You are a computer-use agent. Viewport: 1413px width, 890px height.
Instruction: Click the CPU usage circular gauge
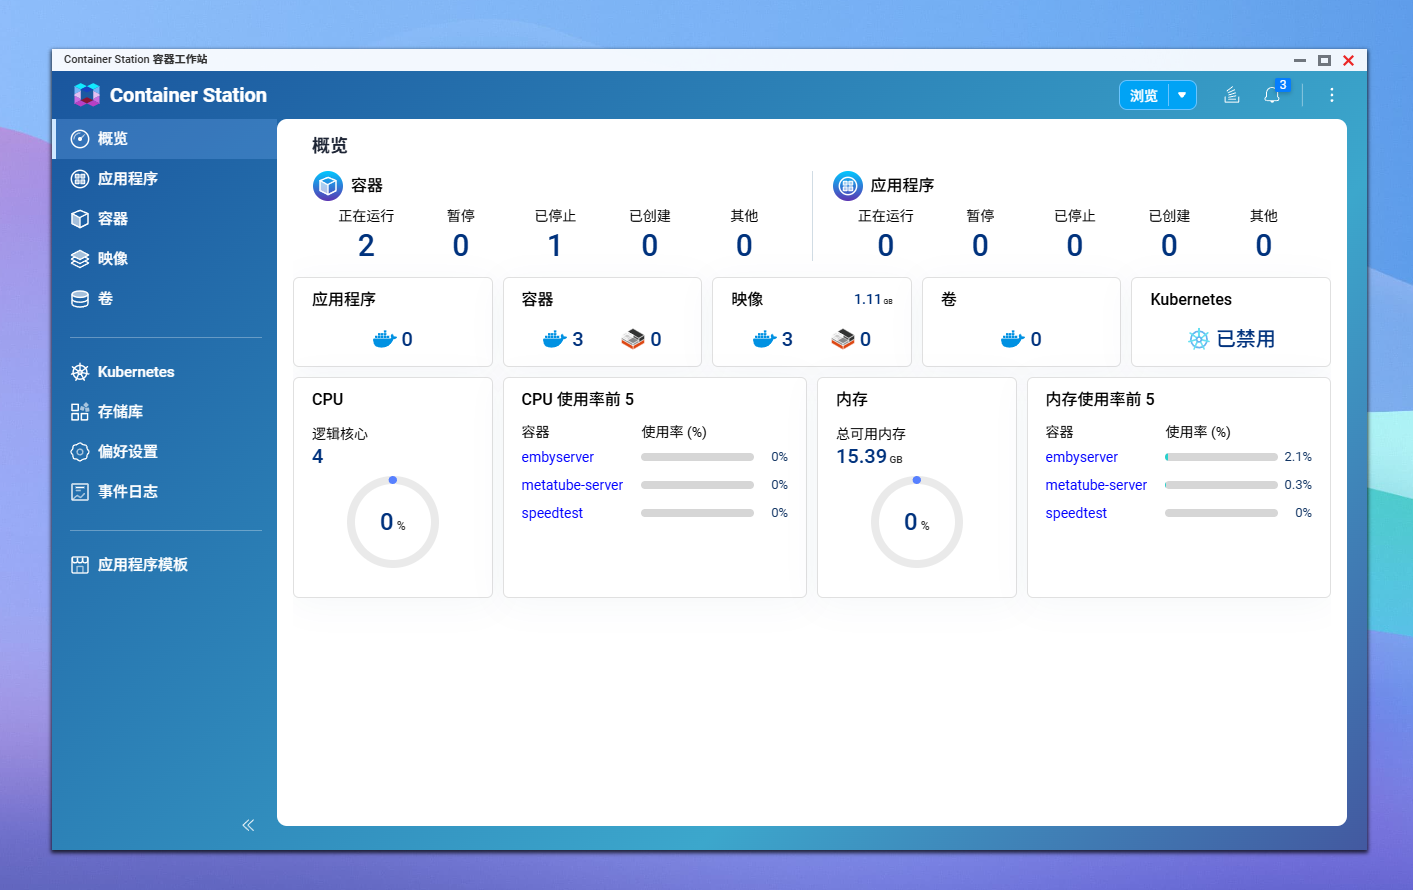[393, 522]
